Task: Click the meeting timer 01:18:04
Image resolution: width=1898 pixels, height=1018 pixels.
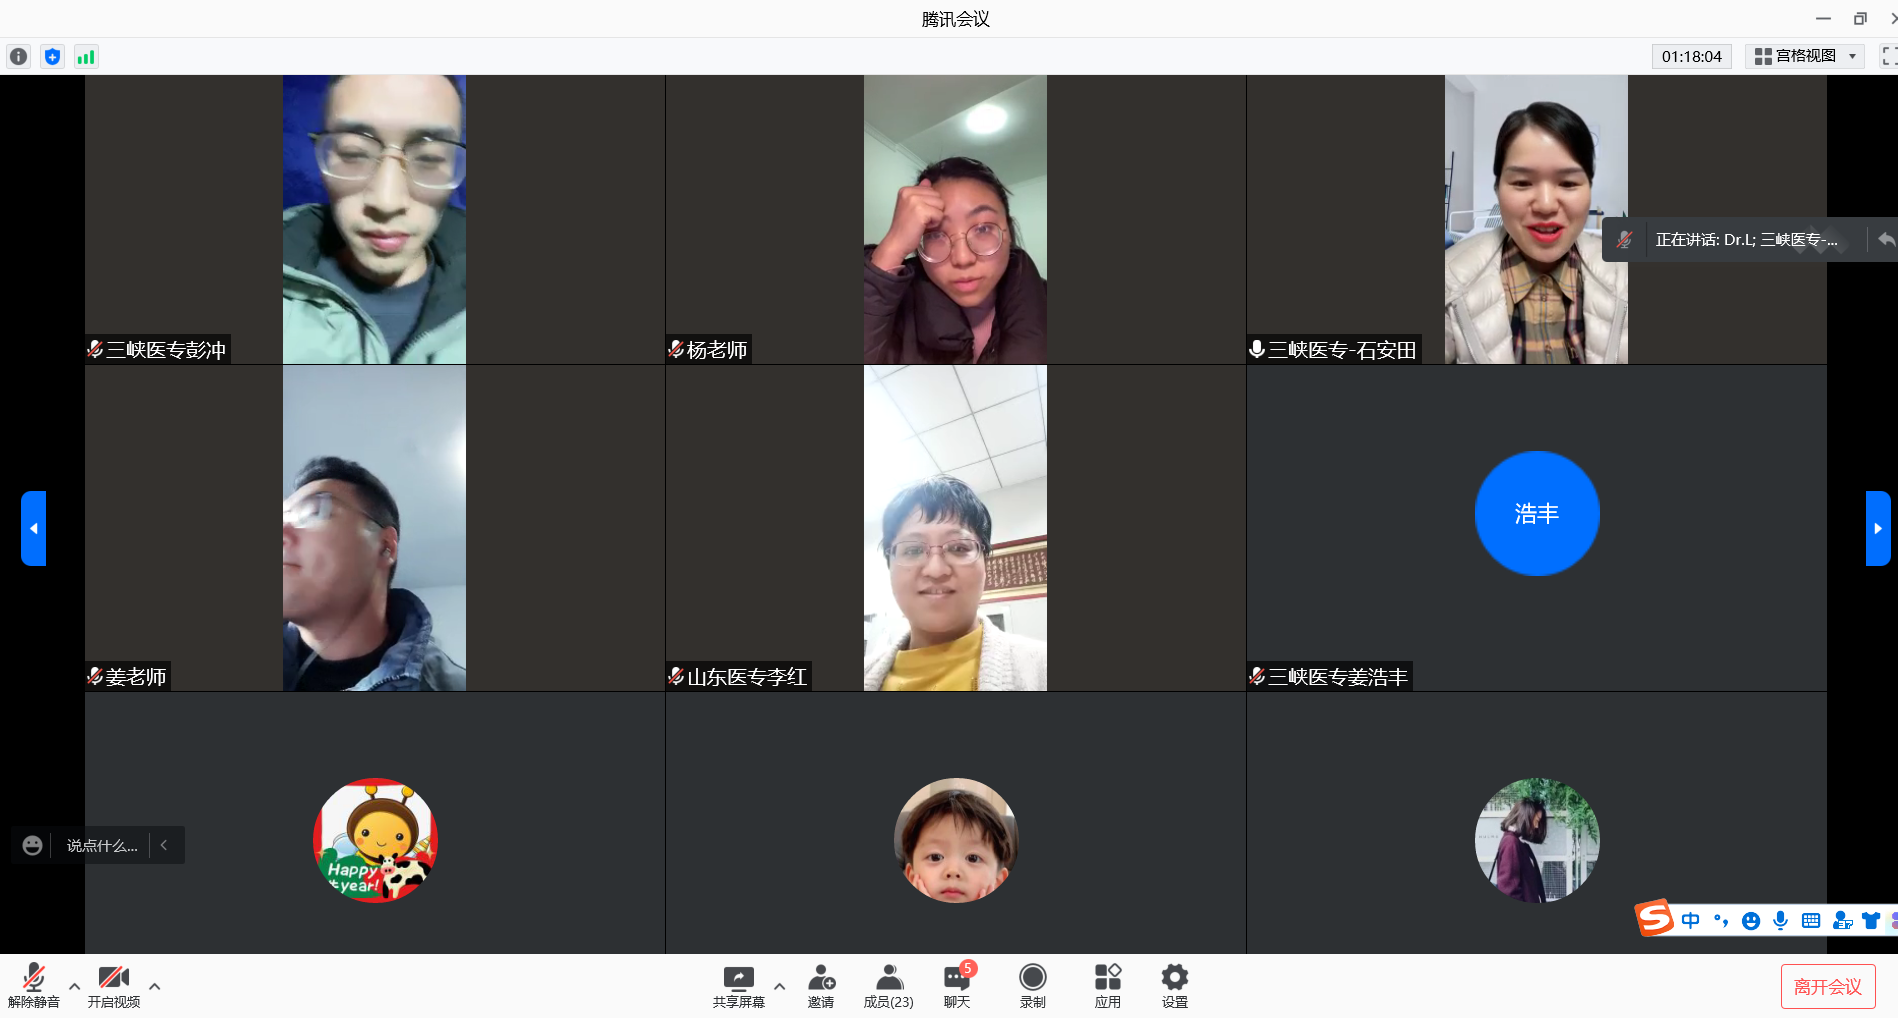Action: click(1692, 56)
